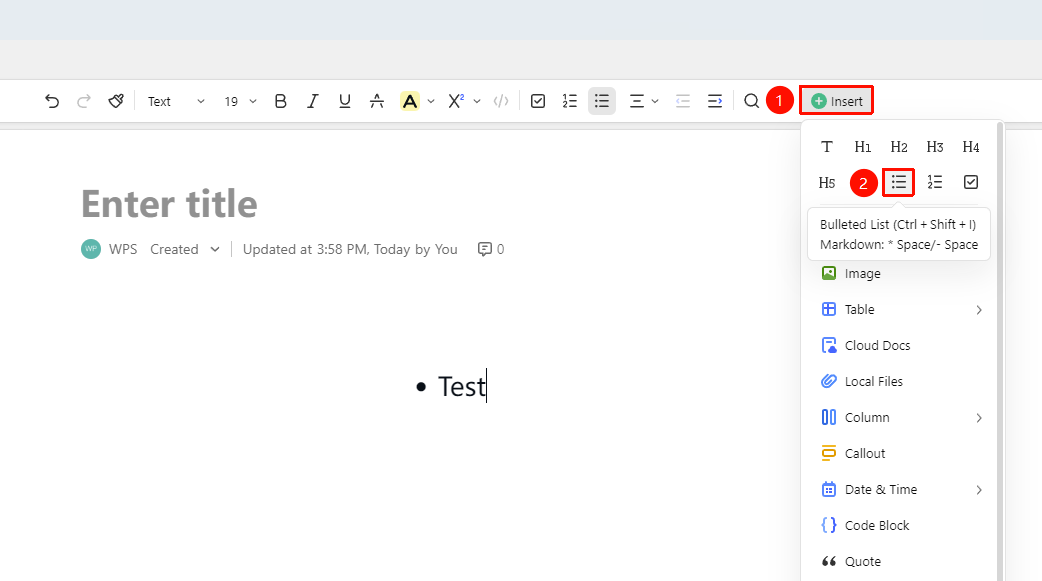
Task: Click the inline code icon
Action: tap(501, 101)
